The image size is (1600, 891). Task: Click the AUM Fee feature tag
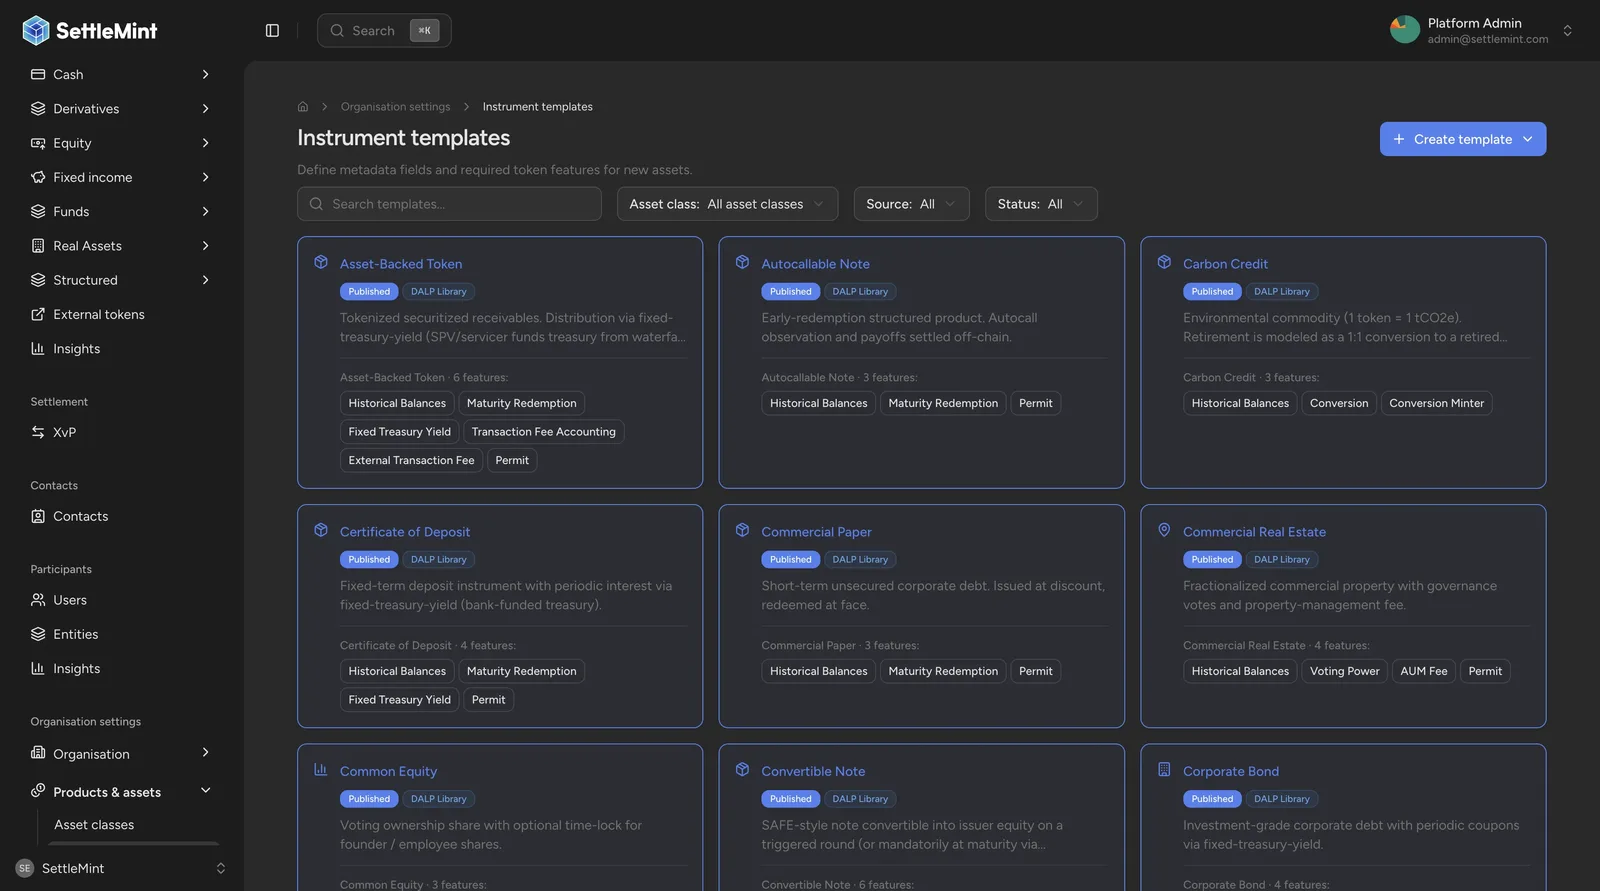tap(1423, 671)
